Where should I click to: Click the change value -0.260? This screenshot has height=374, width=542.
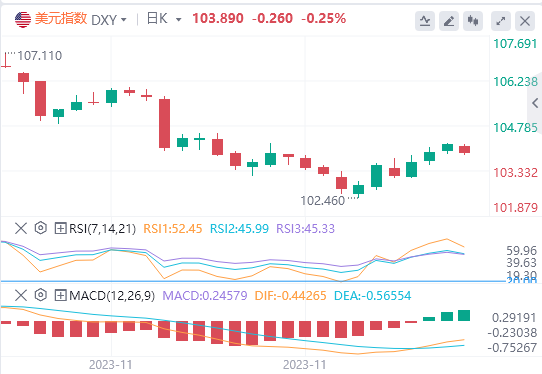(272, 18)
